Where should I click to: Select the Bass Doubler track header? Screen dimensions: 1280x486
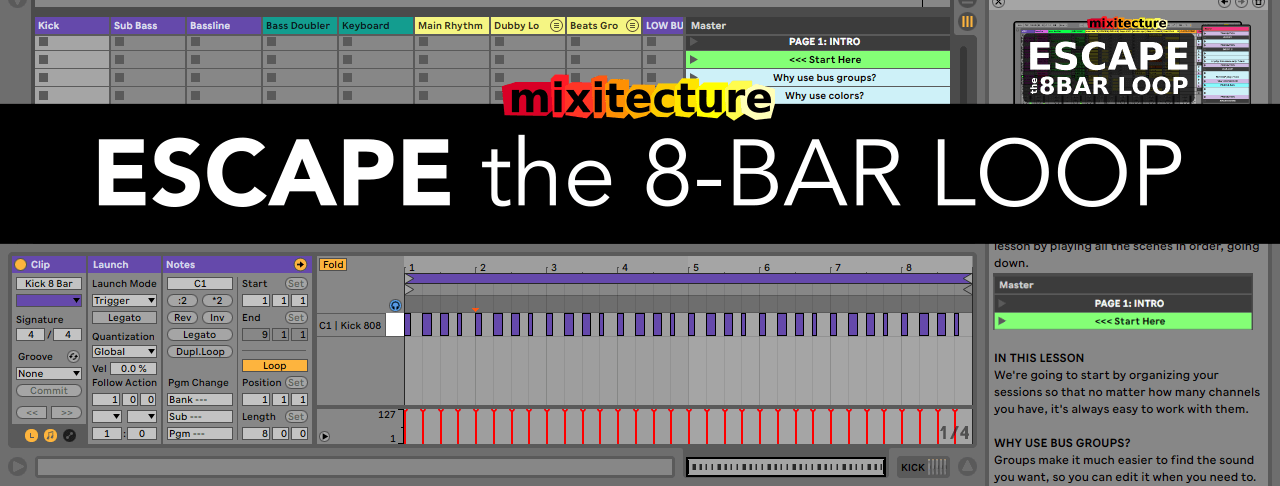[x=300, y=25]
